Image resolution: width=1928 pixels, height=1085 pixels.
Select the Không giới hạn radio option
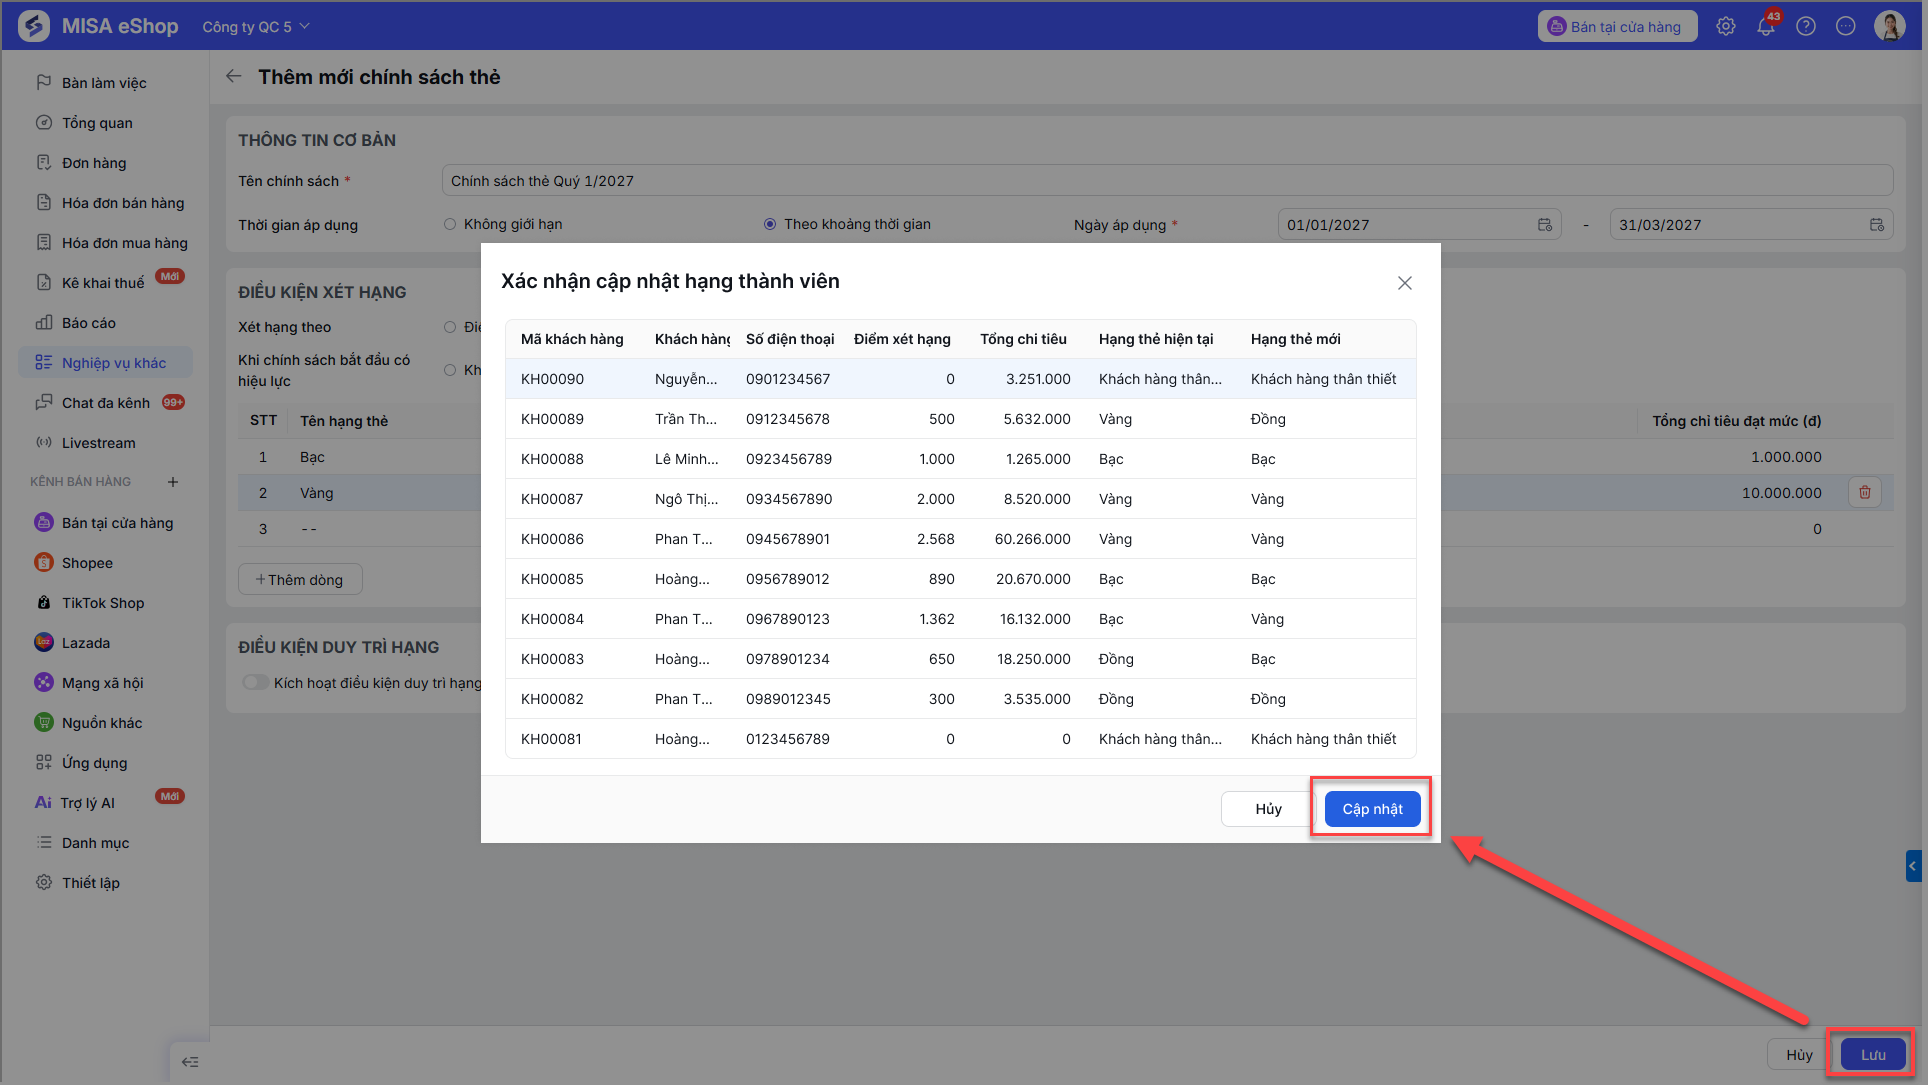(450, 224)
